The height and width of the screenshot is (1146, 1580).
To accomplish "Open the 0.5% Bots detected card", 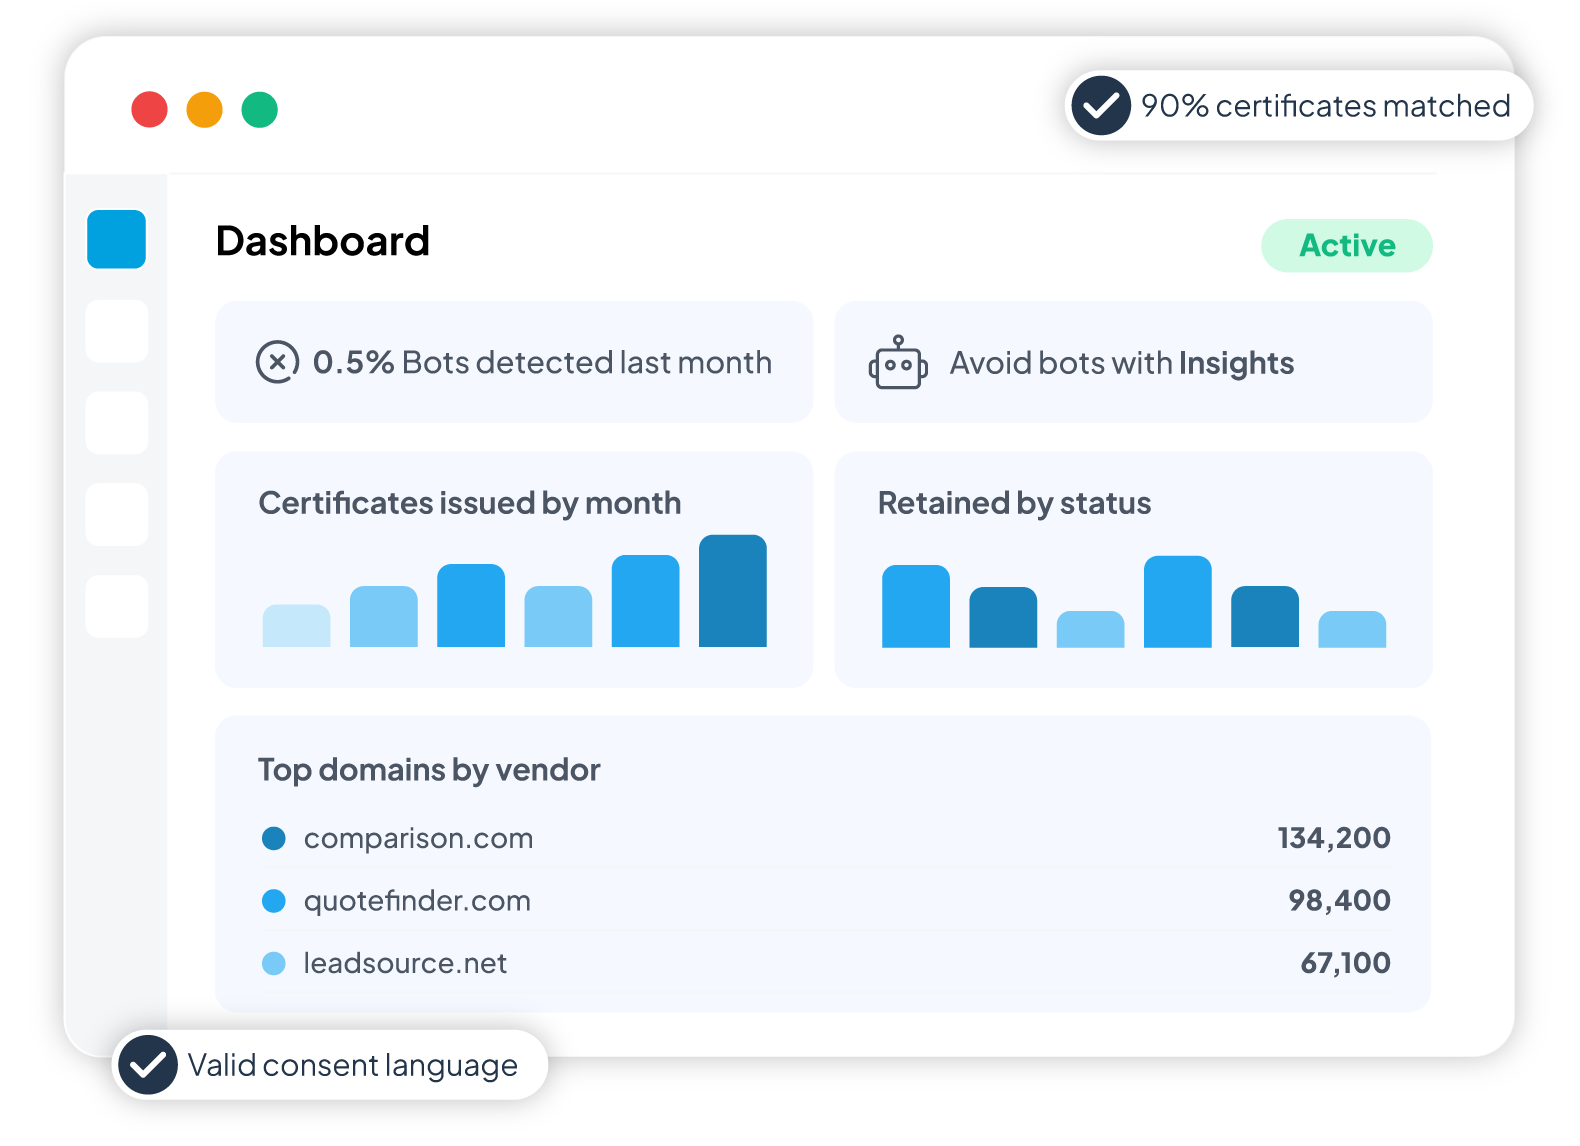I will [x=514, y=362].
